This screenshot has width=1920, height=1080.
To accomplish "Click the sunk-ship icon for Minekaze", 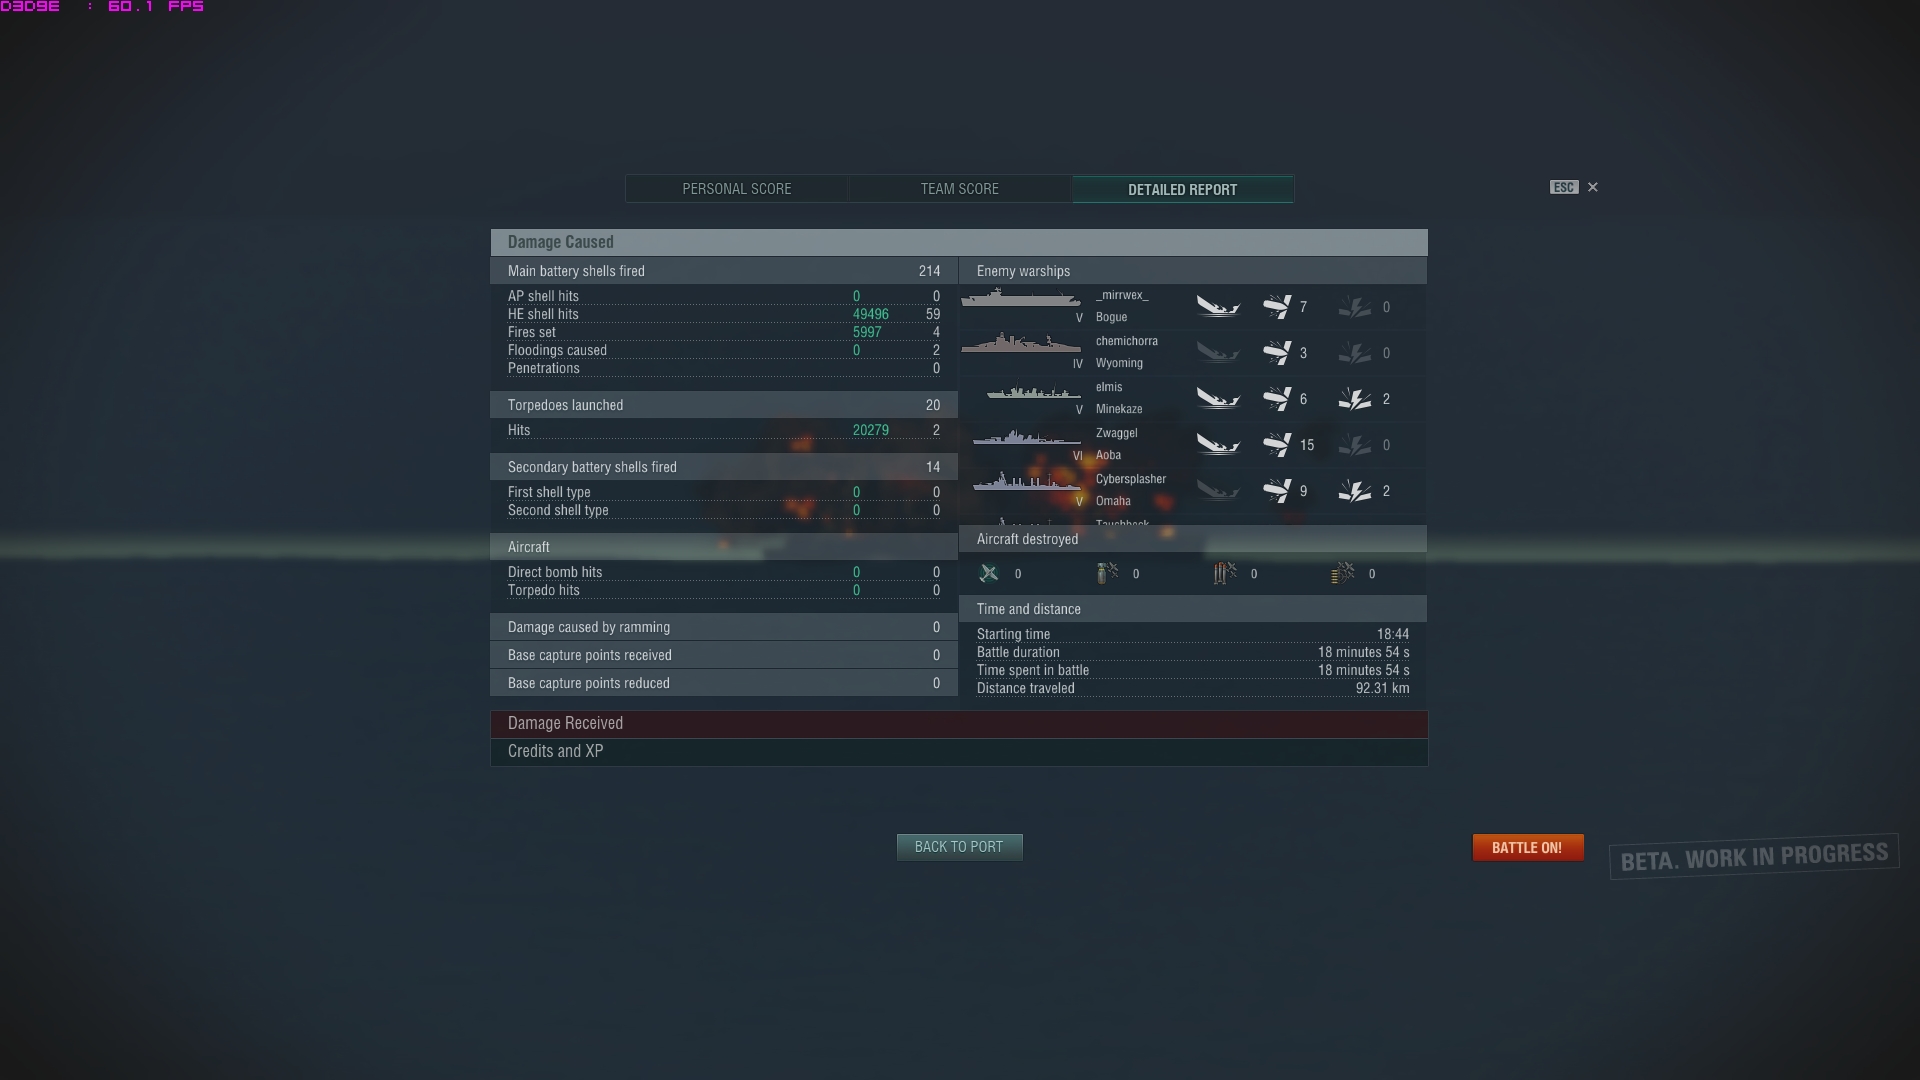I will [x=1218, y=399].
